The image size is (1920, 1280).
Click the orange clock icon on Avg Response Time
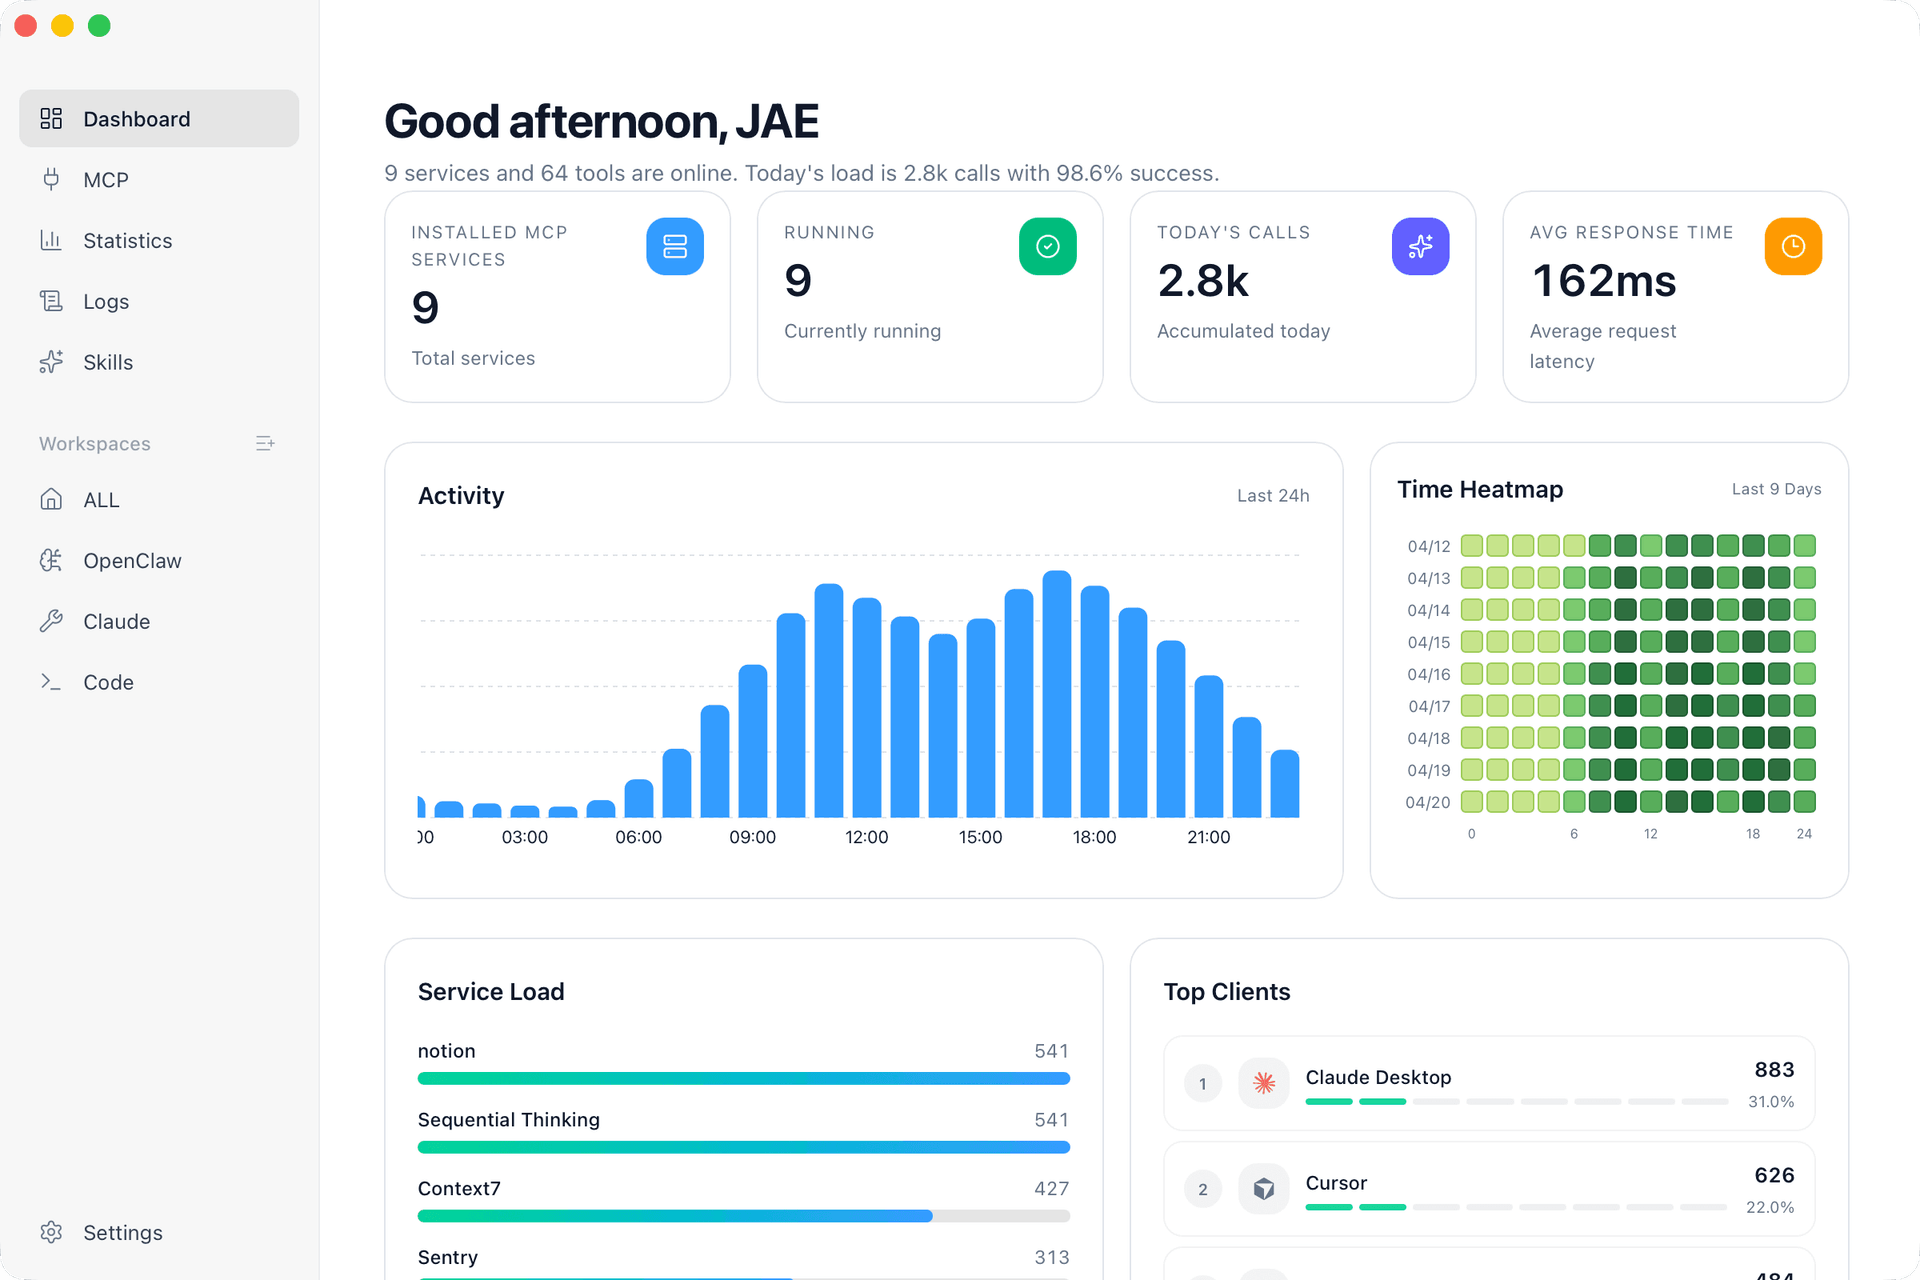point(1794,246)
